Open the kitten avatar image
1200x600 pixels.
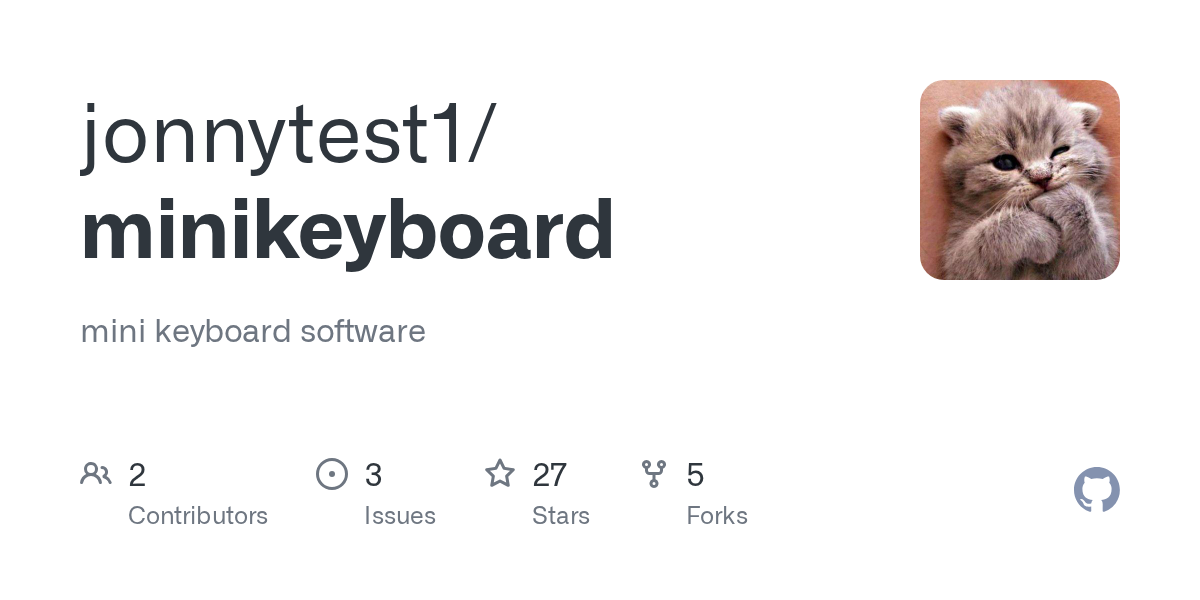pyautogui.click(x=1019, y=180)
